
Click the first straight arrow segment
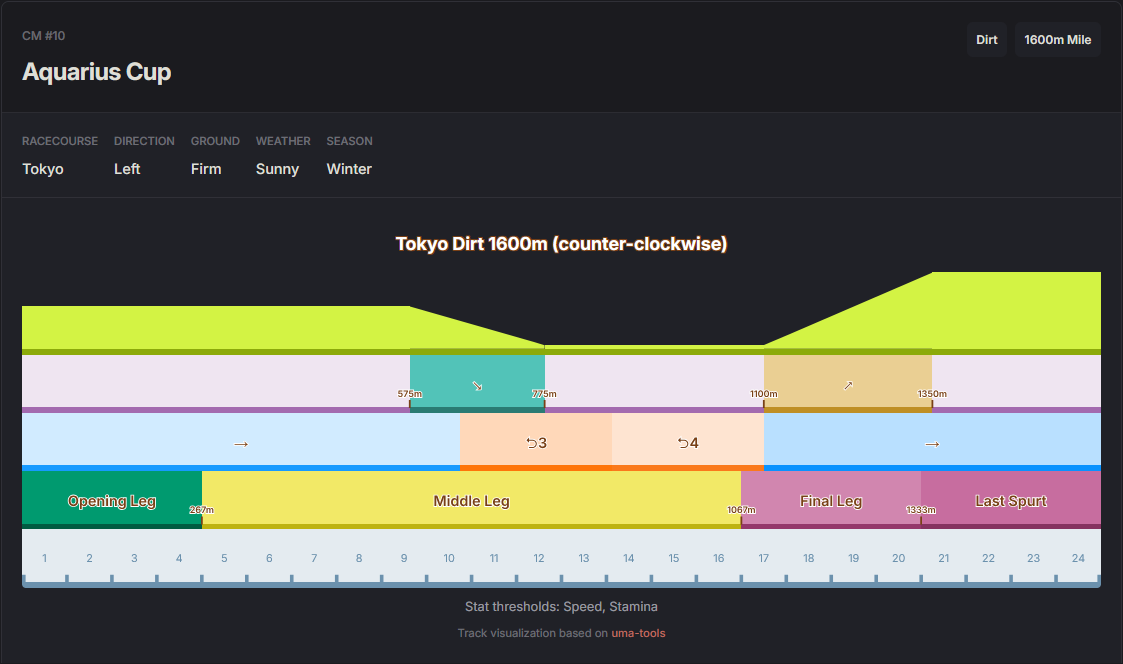[240, 443]
